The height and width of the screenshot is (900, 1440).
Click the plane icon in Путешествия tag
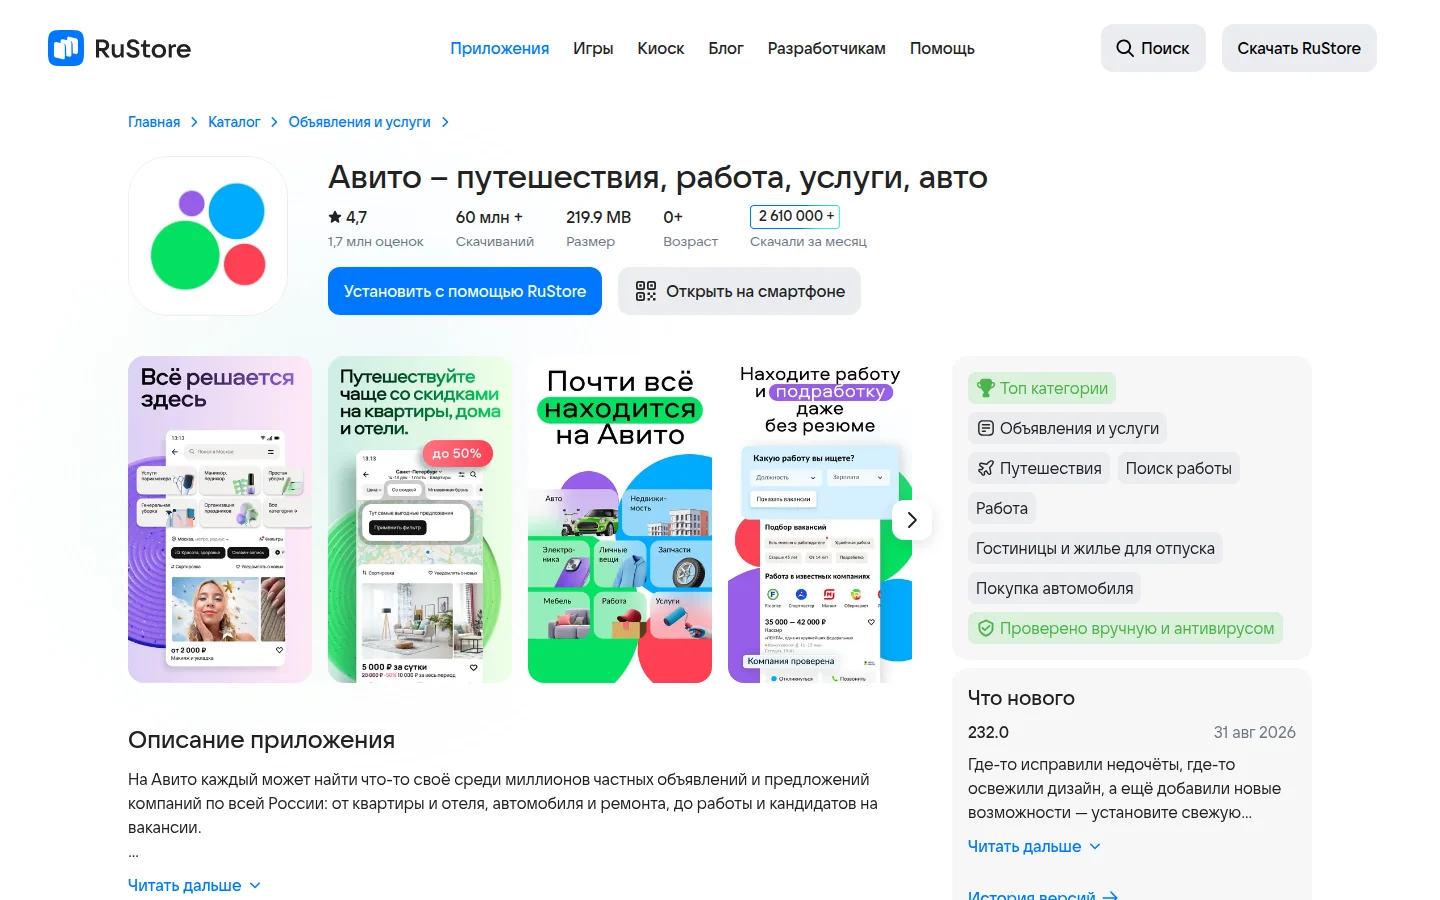(986, 468)
